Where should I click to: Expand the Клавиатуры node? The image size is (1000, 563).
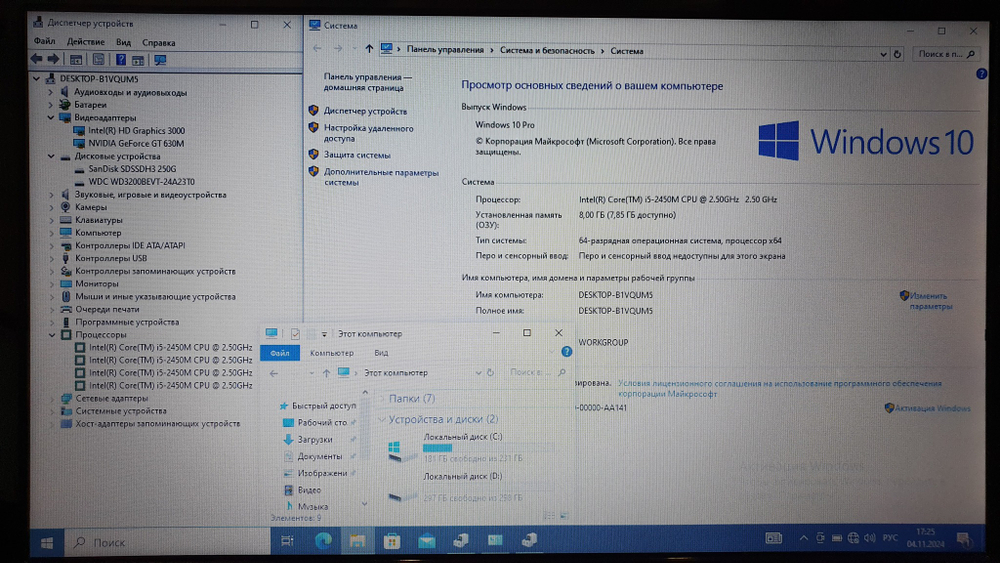[x=52, y=220]
